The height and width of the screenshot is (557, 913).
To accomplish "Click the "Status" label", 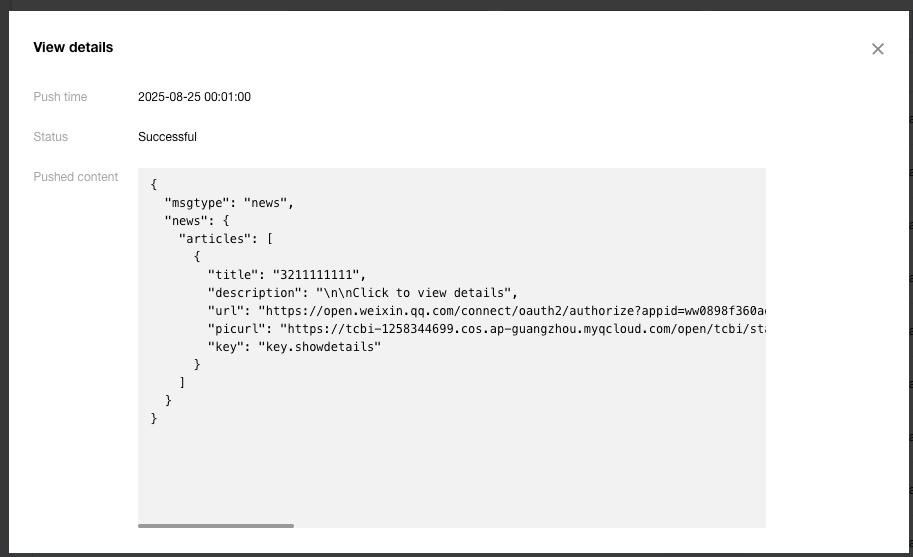I will [x=51, y=137].
